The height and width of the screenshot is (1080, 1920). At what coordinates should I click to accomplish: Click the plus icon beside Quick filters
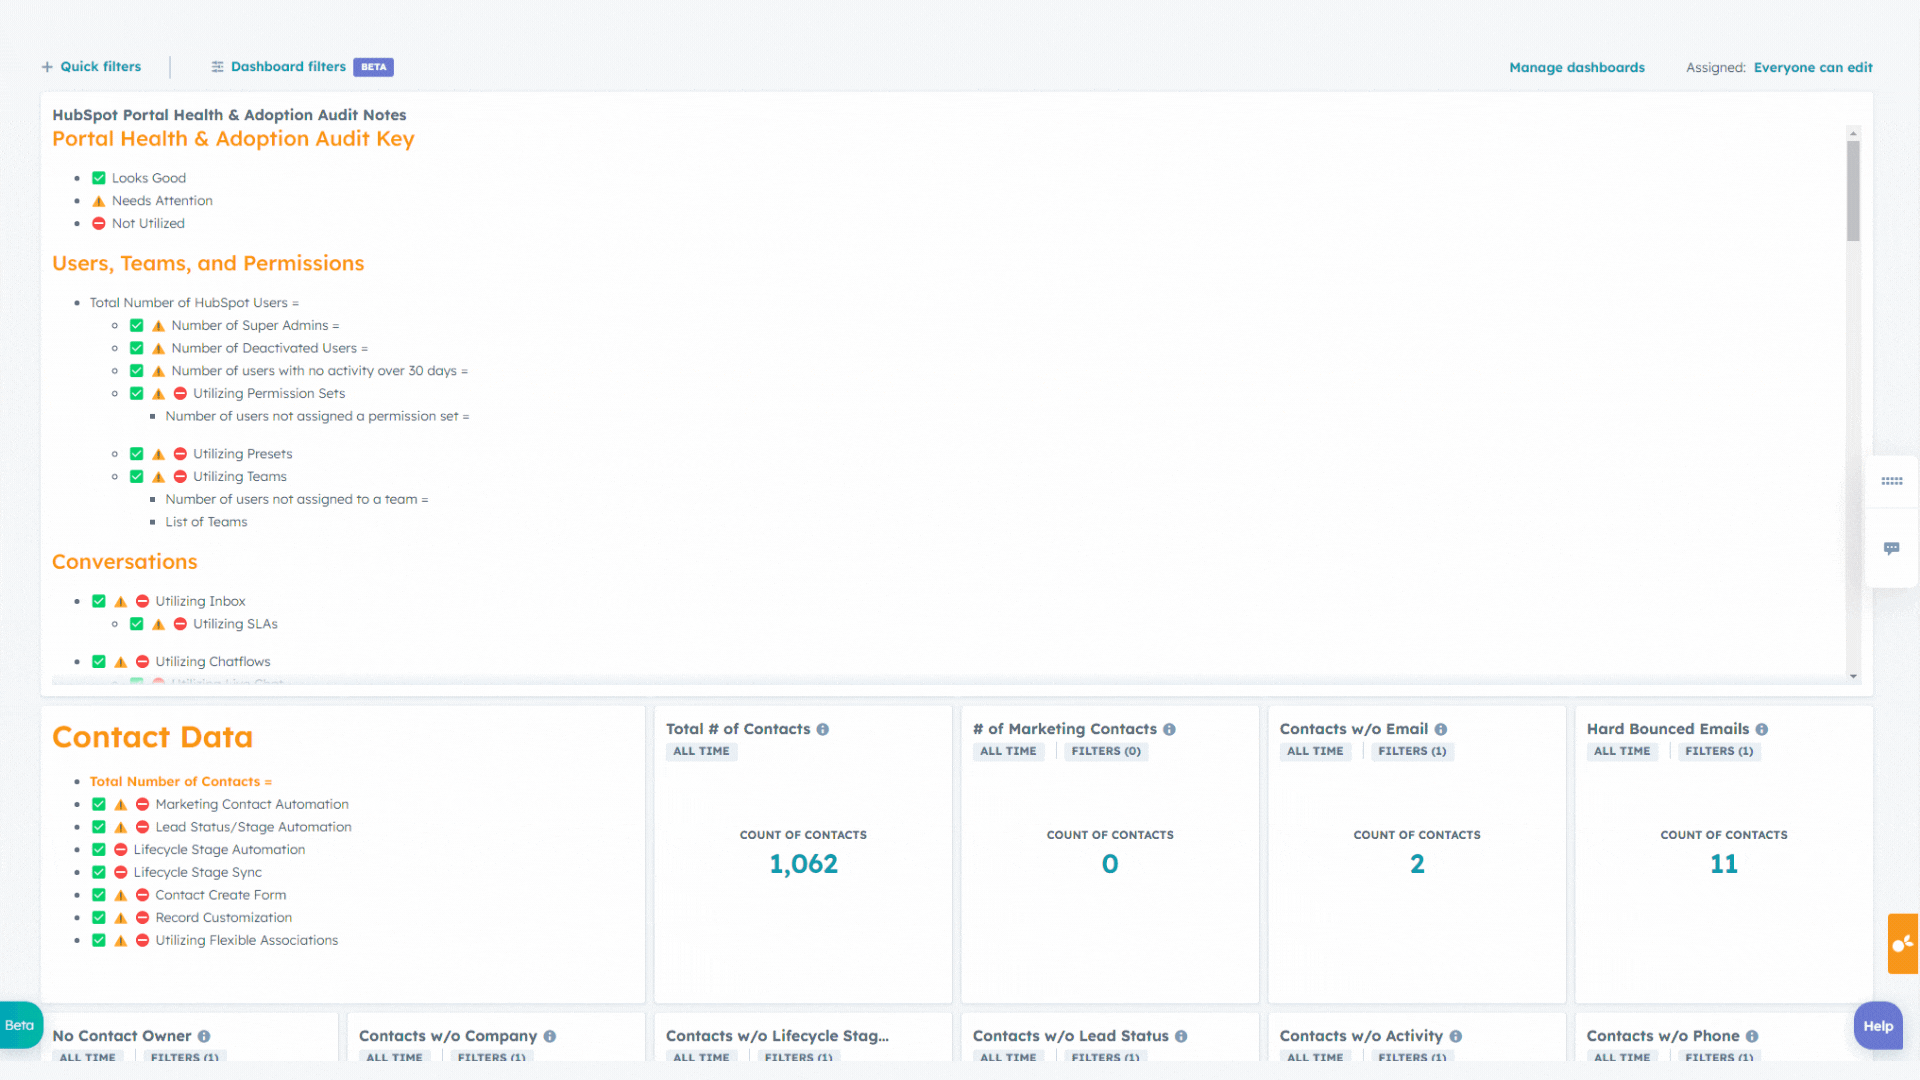click(47, 66)
